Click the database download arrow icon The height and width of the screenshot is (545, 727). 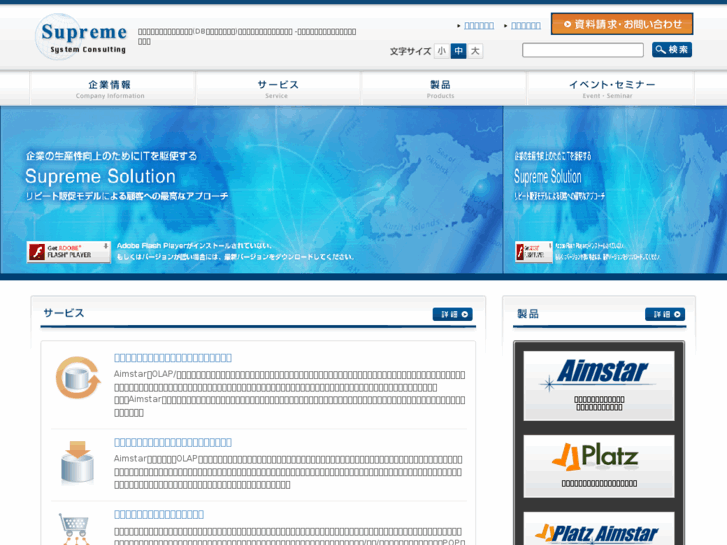[77, 462]
